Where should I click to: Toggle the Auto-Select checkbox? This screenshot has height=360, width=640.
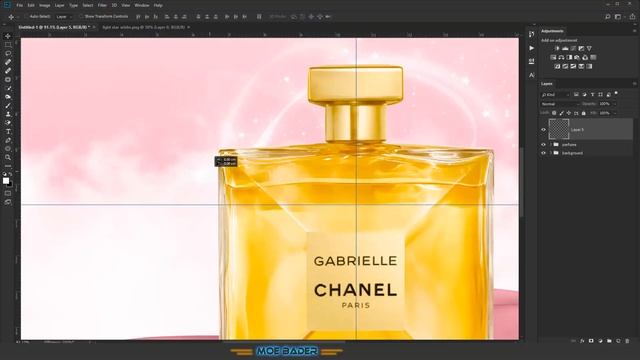27,17
